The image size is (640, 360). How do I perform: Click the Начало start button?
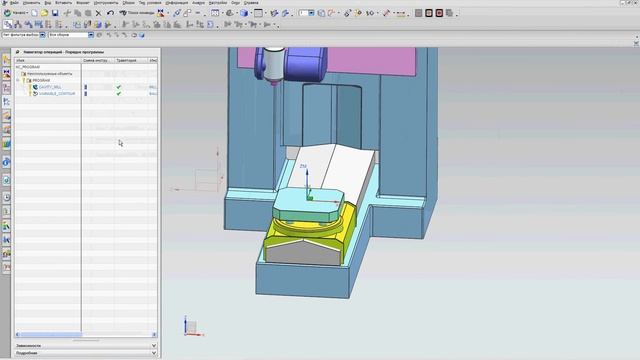coord(15,13)
